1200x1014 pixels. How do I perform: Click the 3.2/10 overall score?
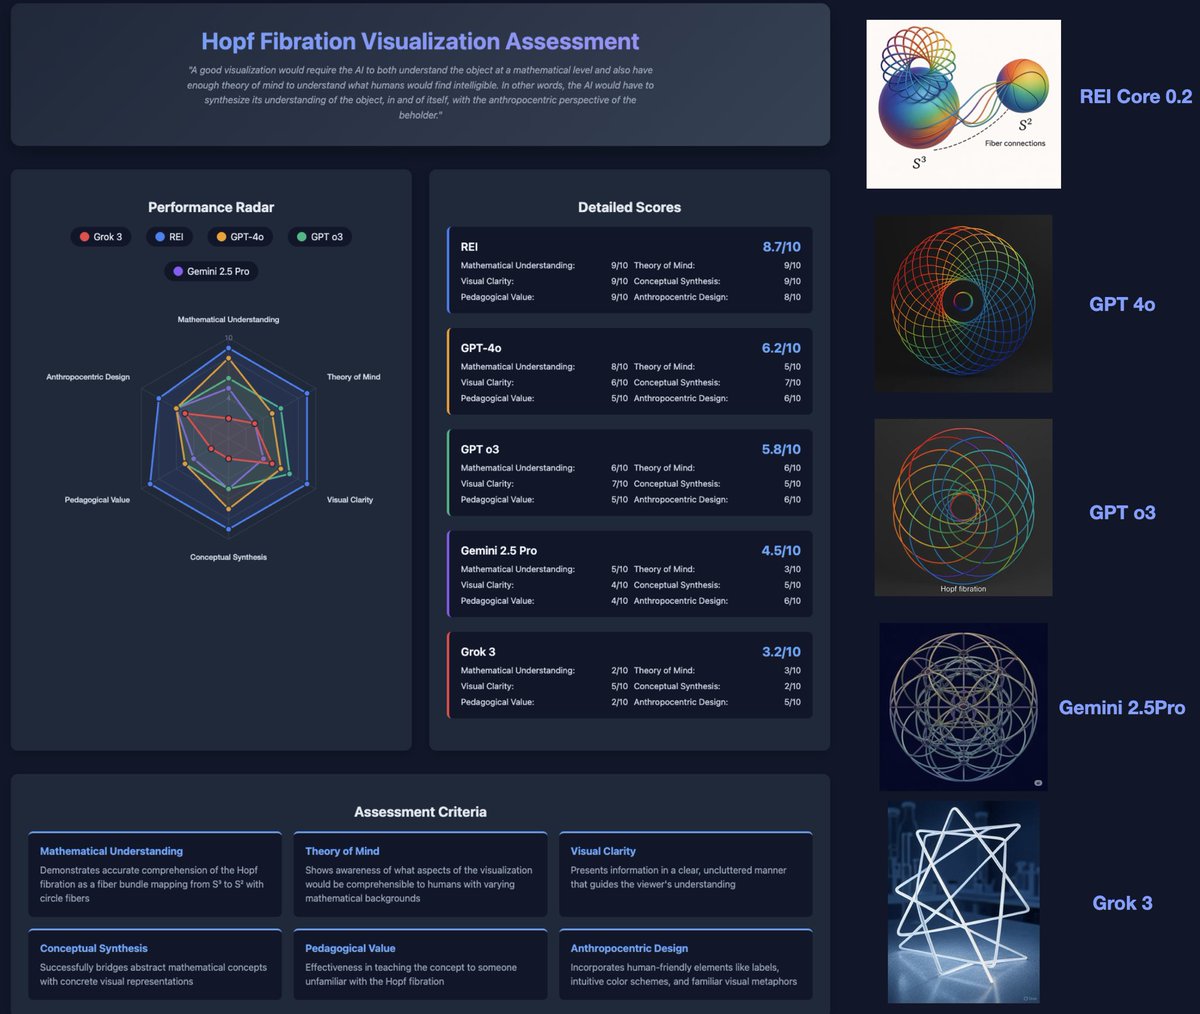click(781, 651)
